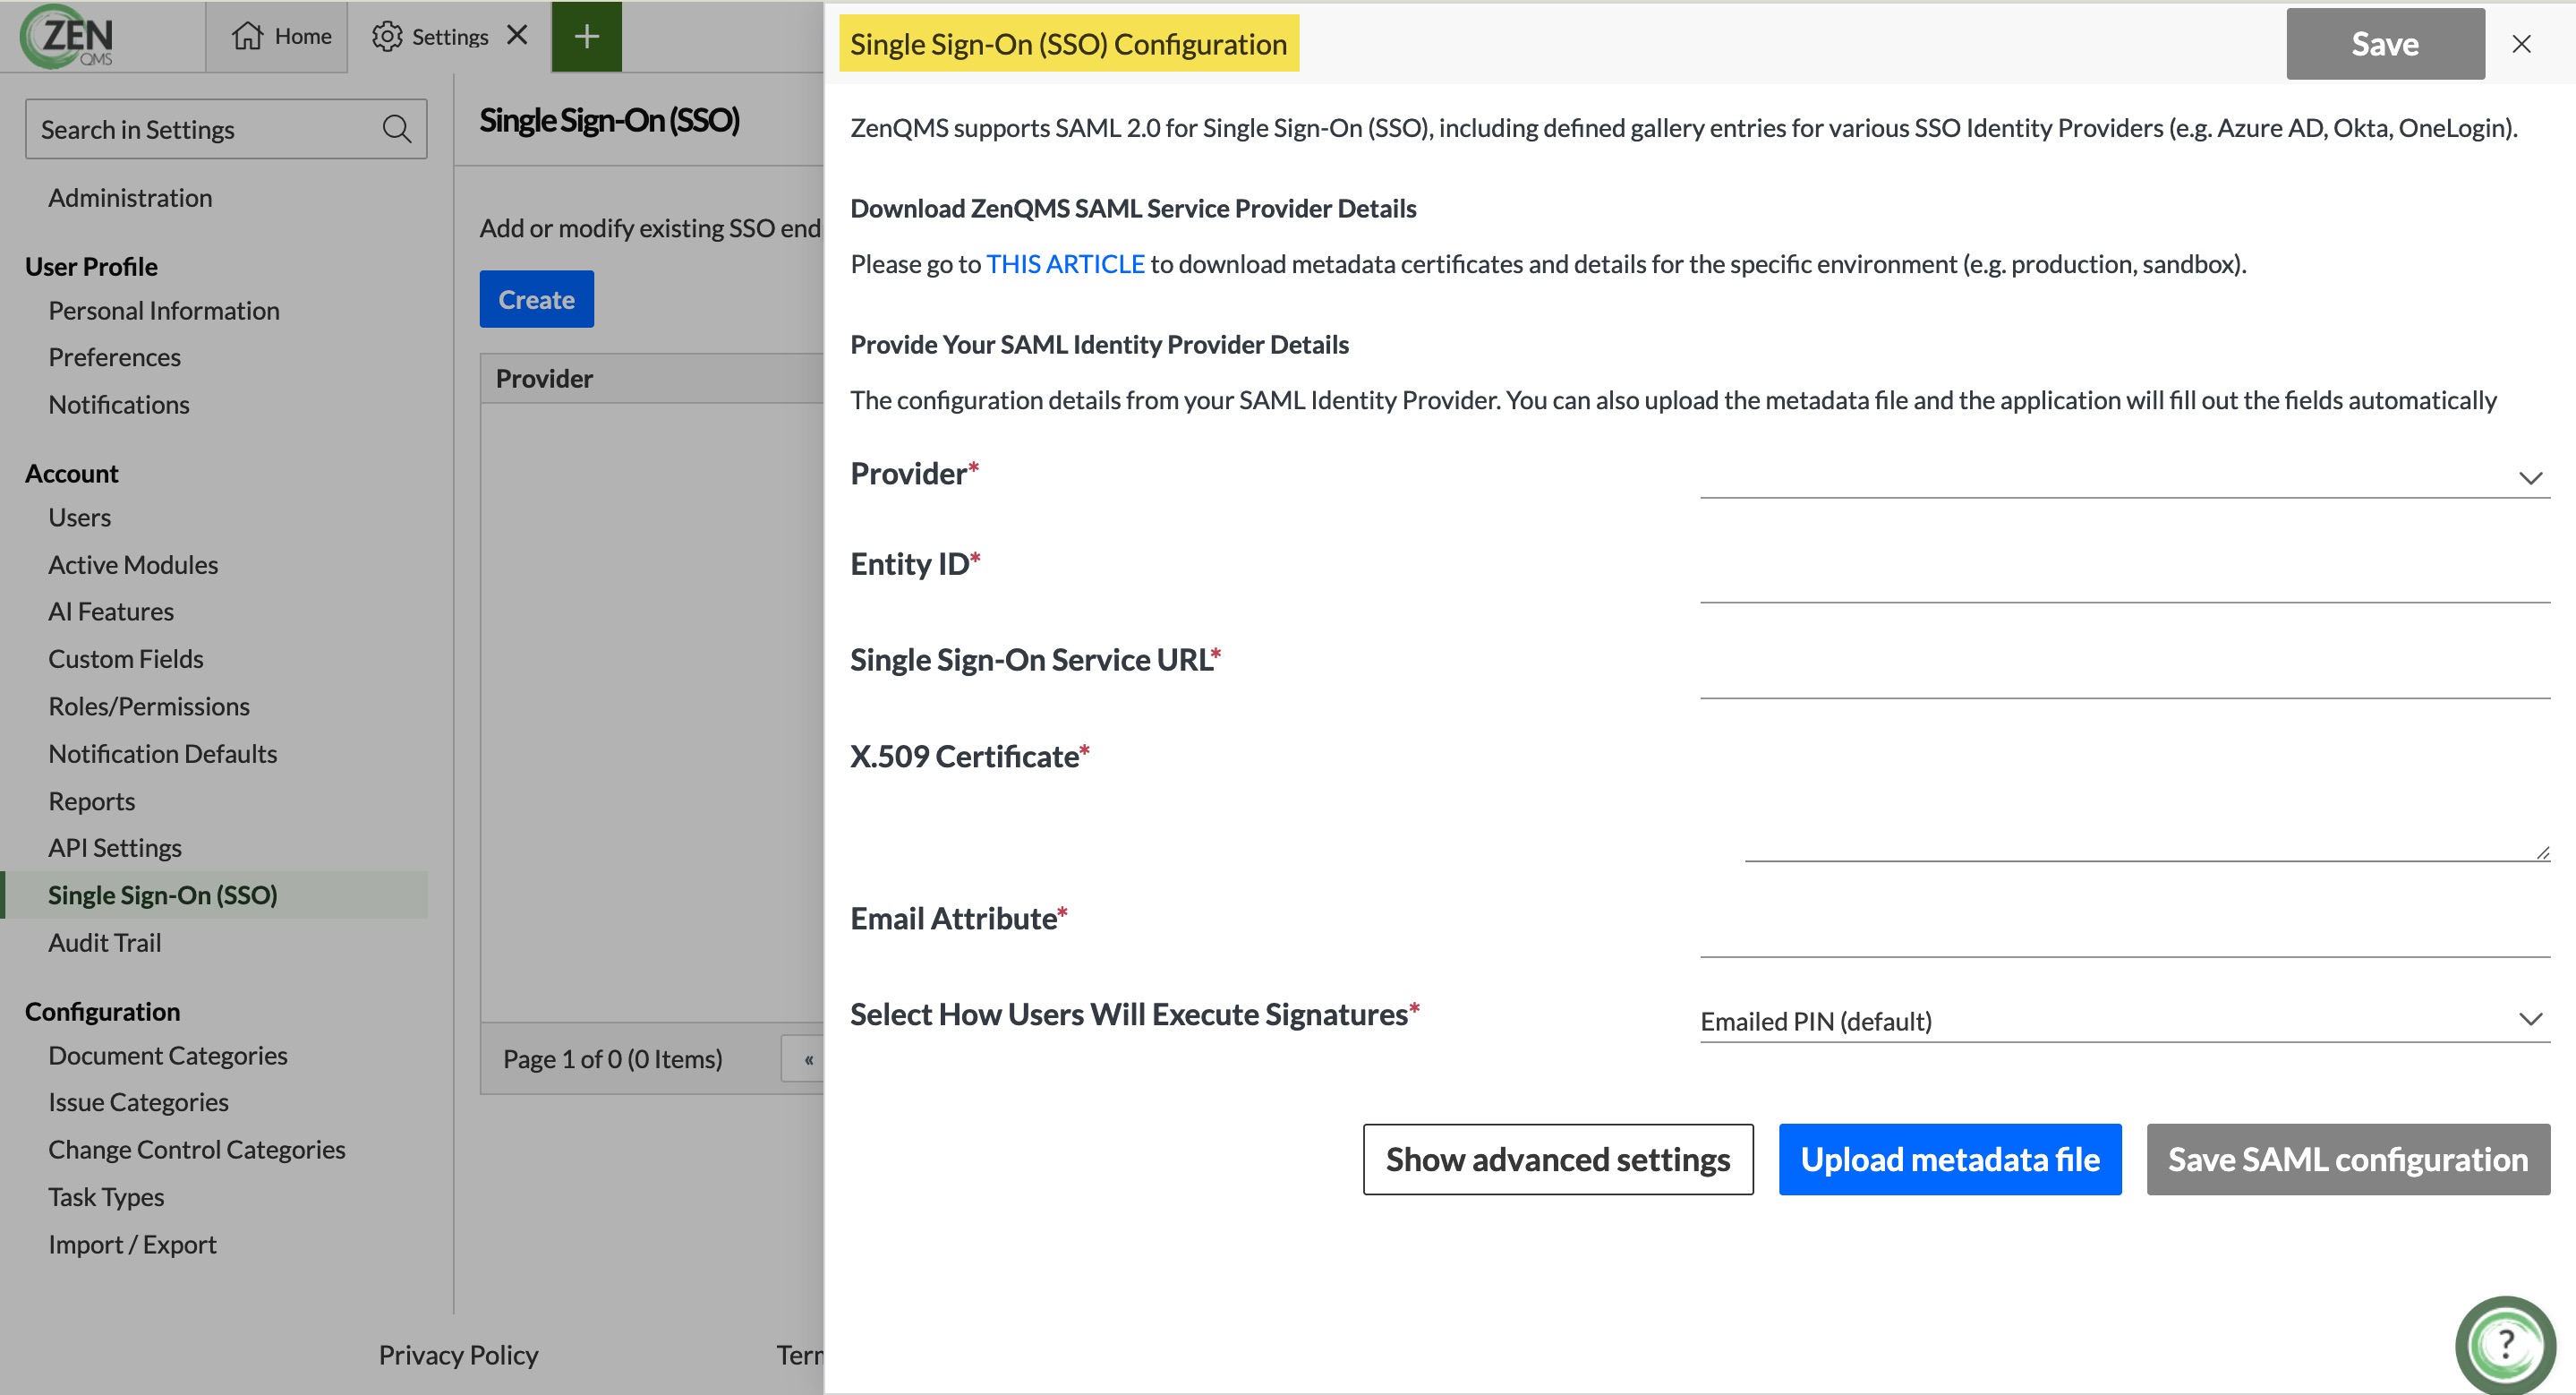Click the Account section heading
Screen dimensions: 2576x1395
72,473
